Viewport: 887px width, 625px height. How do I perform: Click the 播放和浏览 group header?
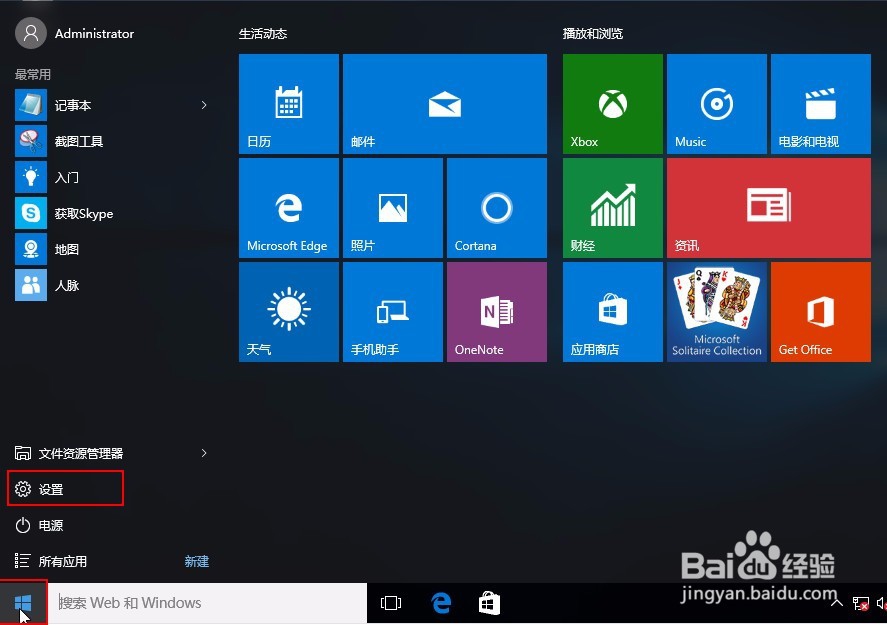(x=593, y=34)
